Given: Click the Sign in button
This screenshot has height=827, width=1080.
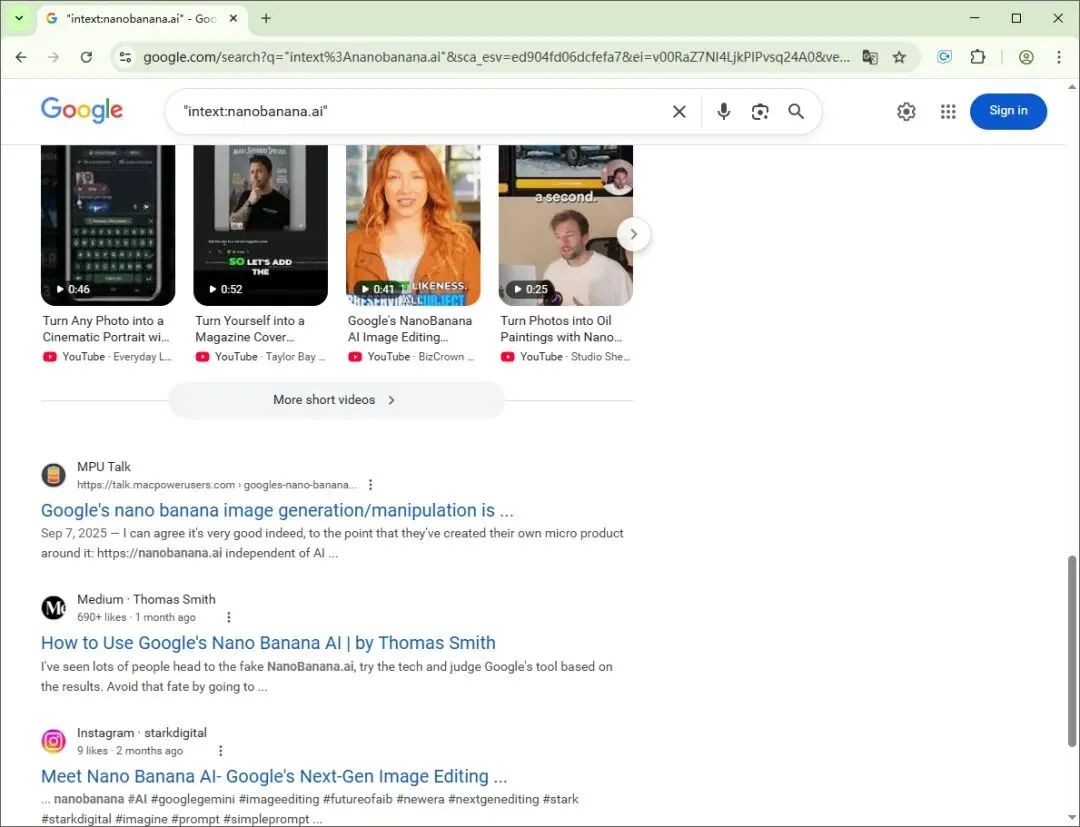Looking at the screenshot, I should (1008, 111).
